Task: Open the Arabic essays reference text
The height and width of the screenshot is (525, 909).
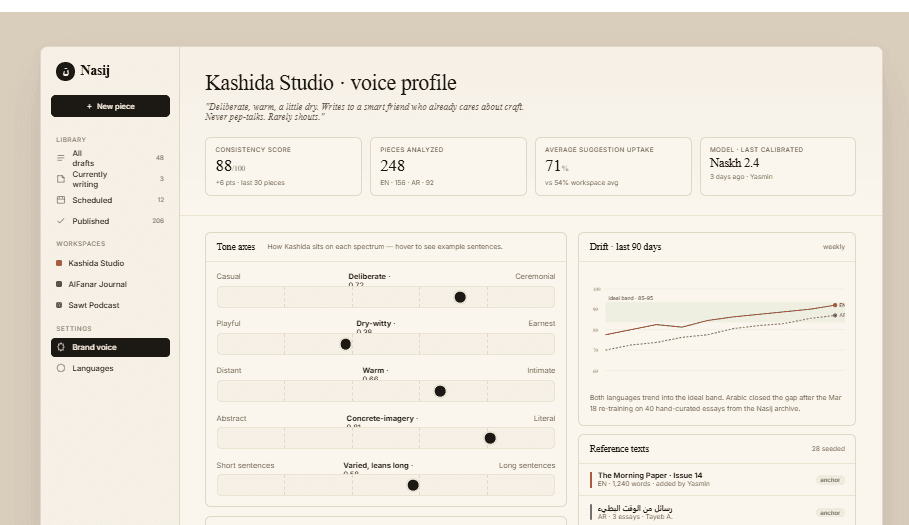Action: pyautogui.click(x=717, y=512)
